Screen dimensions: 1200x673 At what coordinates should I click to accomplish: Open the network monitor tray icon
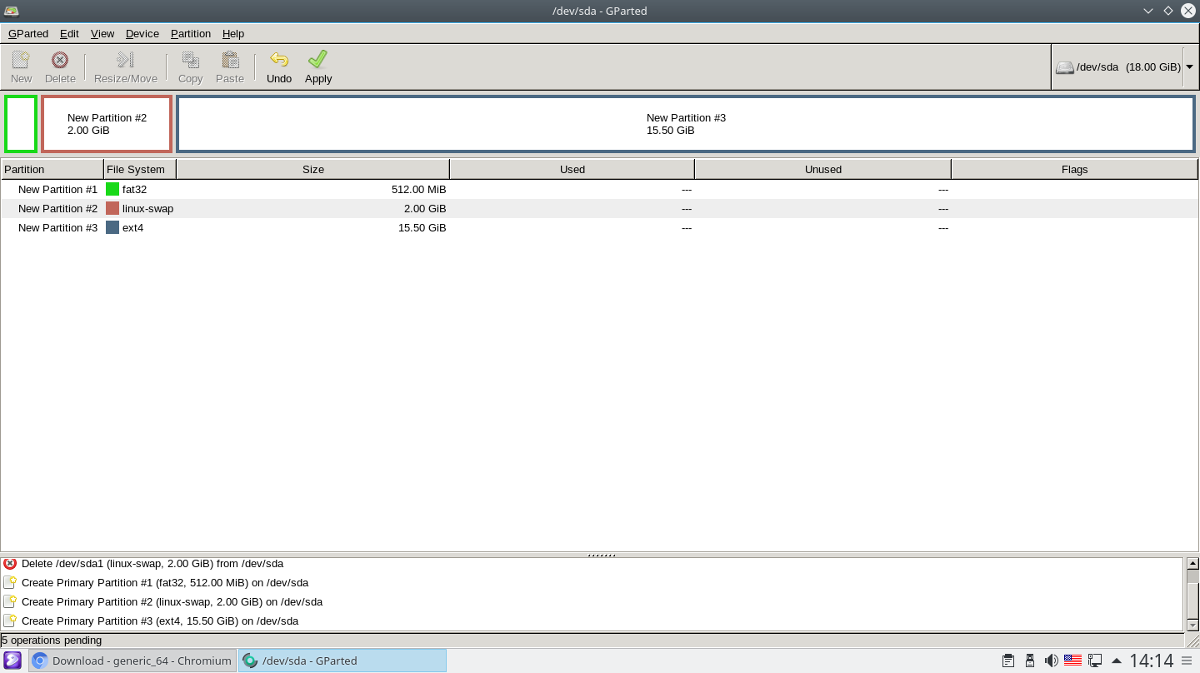click(1095, 660)
